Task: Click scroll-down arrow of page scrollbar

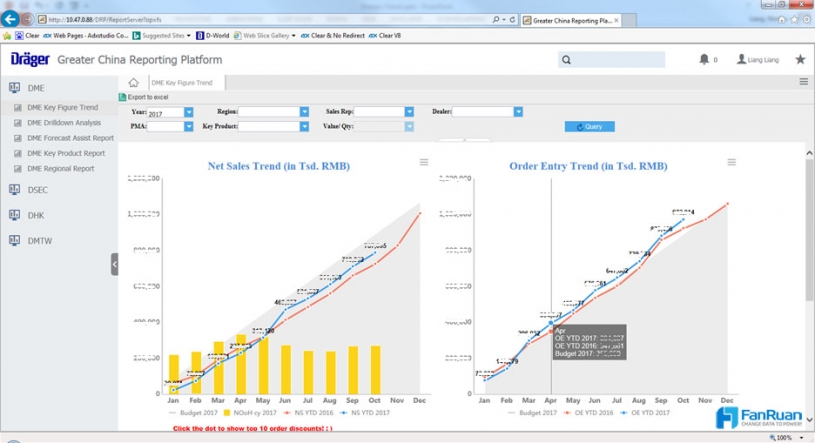Action: 809,419
